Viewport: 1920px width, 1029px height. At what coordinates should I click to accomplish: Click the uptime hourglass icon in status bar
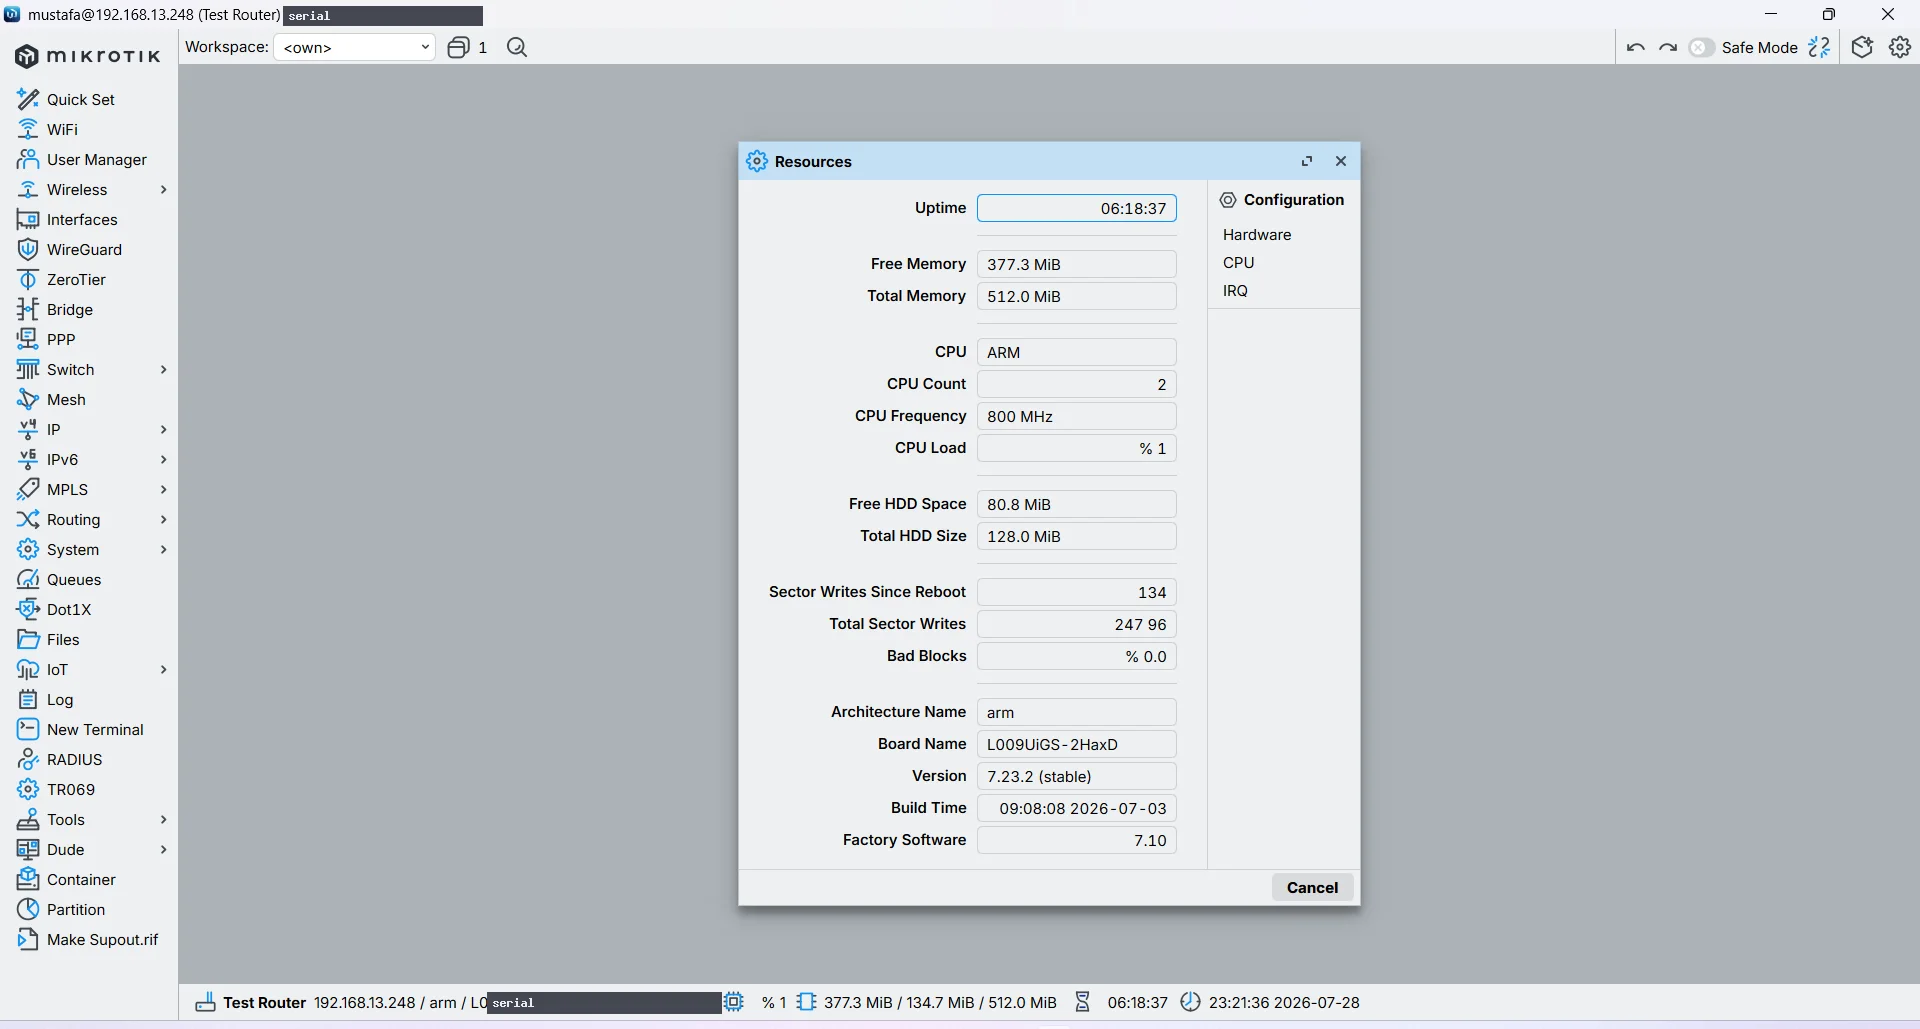tap(1082, 1002)
